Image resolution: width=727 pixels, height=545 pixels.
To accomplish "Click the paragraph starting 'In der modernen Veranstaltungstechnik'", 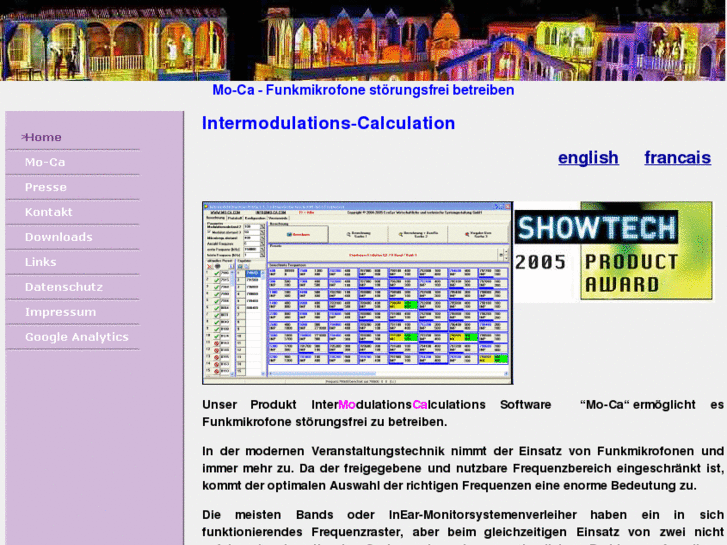I will [463, 468].
